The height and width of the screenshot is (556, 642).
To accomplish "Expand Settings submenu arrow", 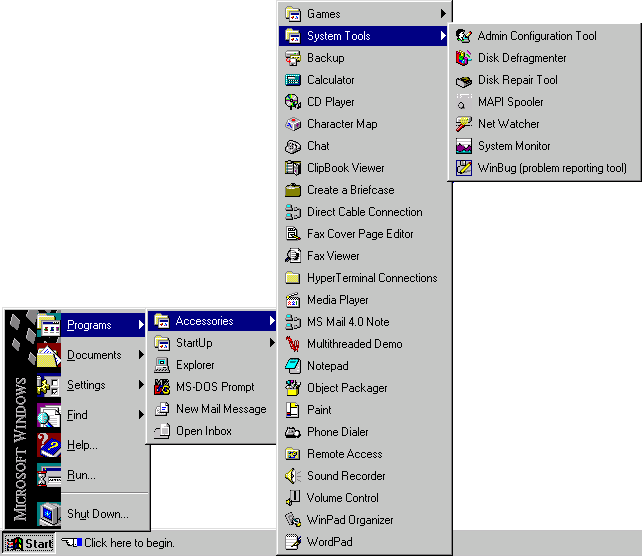I will [141, 385].
